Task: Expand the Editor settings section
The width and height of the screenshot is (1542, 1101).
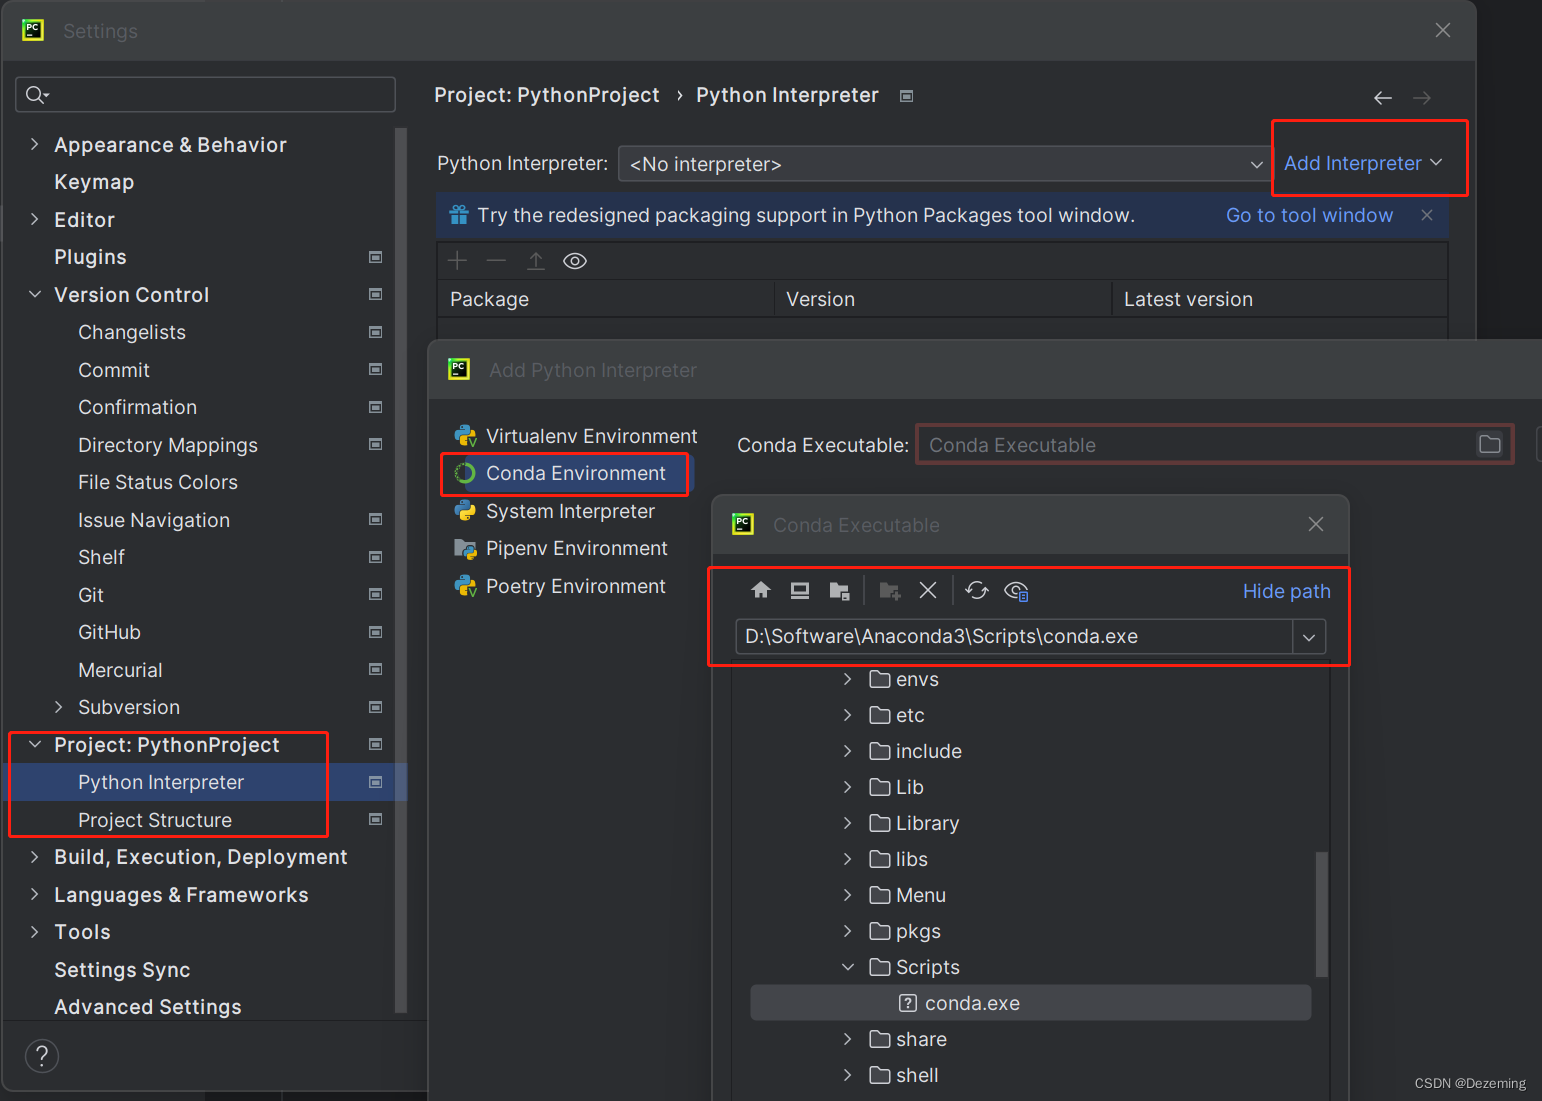Action: [34, 219]
